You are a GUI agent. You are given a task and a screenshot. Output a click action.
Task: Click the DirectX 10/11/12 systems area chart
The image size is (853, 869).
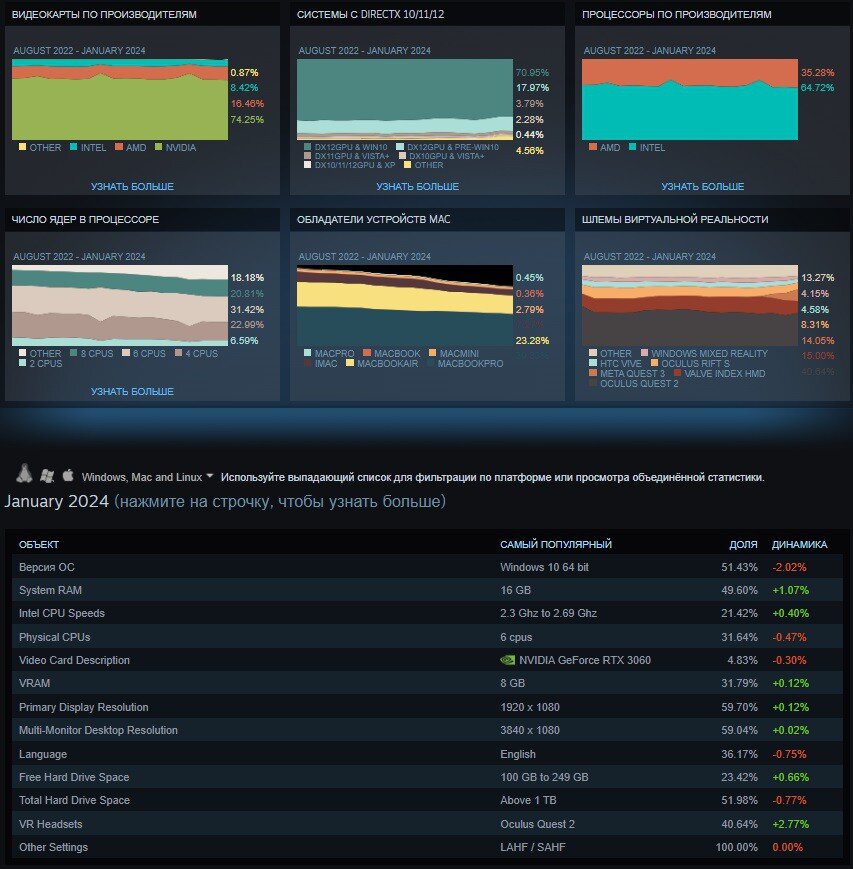pyautogui.click(x=405, y=99)
